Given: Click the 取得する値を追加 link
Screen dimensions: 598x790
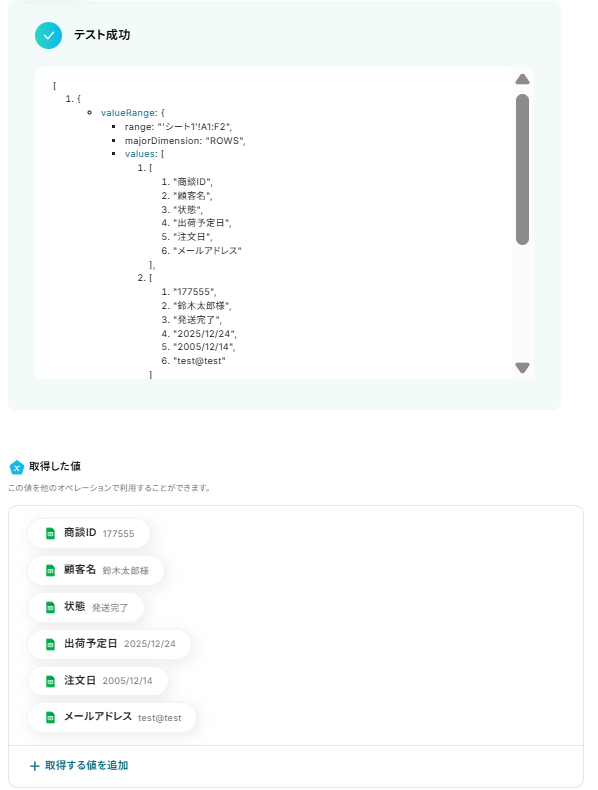Looking at the screenshot, I should click(87, 766).
